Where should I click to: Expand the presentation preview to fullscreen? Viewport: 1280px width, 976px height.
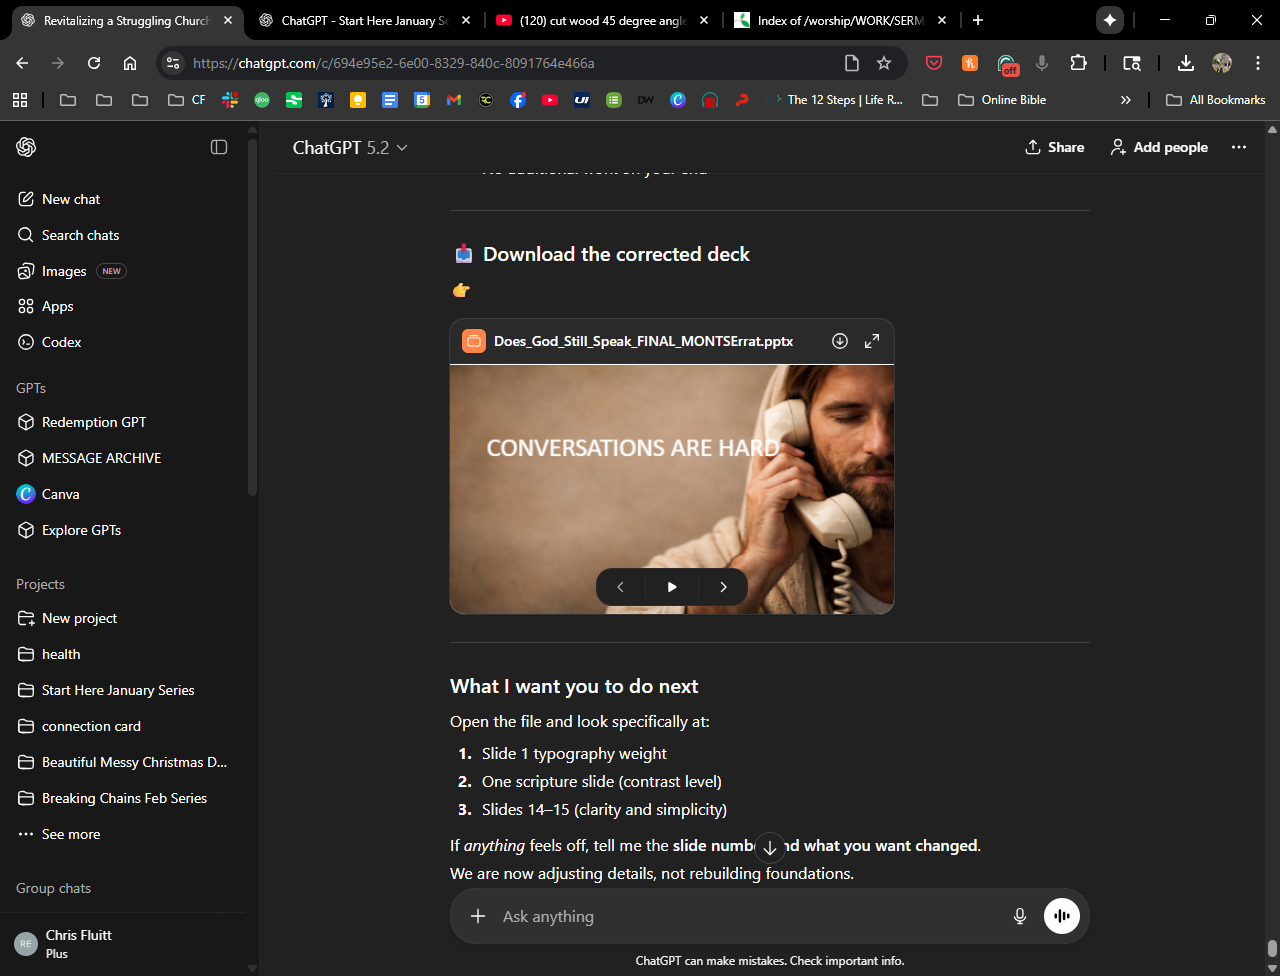(872, 341)
